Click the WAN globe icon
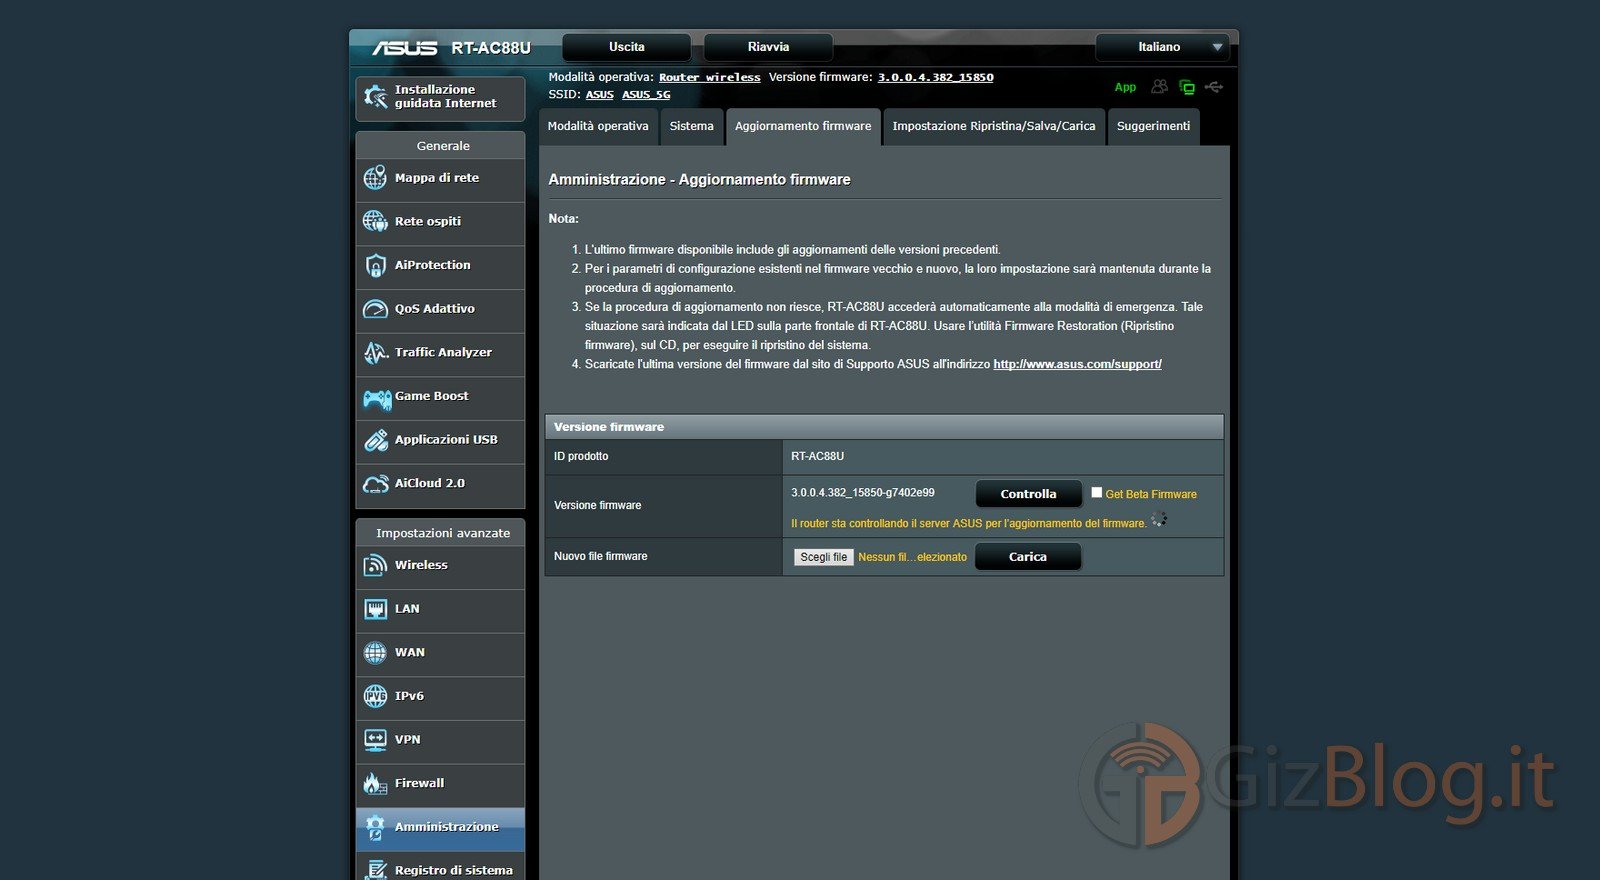Screen dimensions: 1600x880 point(375,653)
